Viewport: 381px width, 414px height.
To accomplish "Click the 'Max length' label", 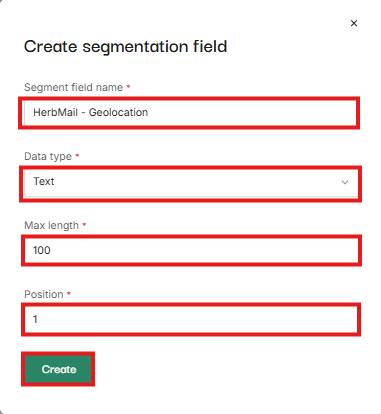I will pos(51,225).
